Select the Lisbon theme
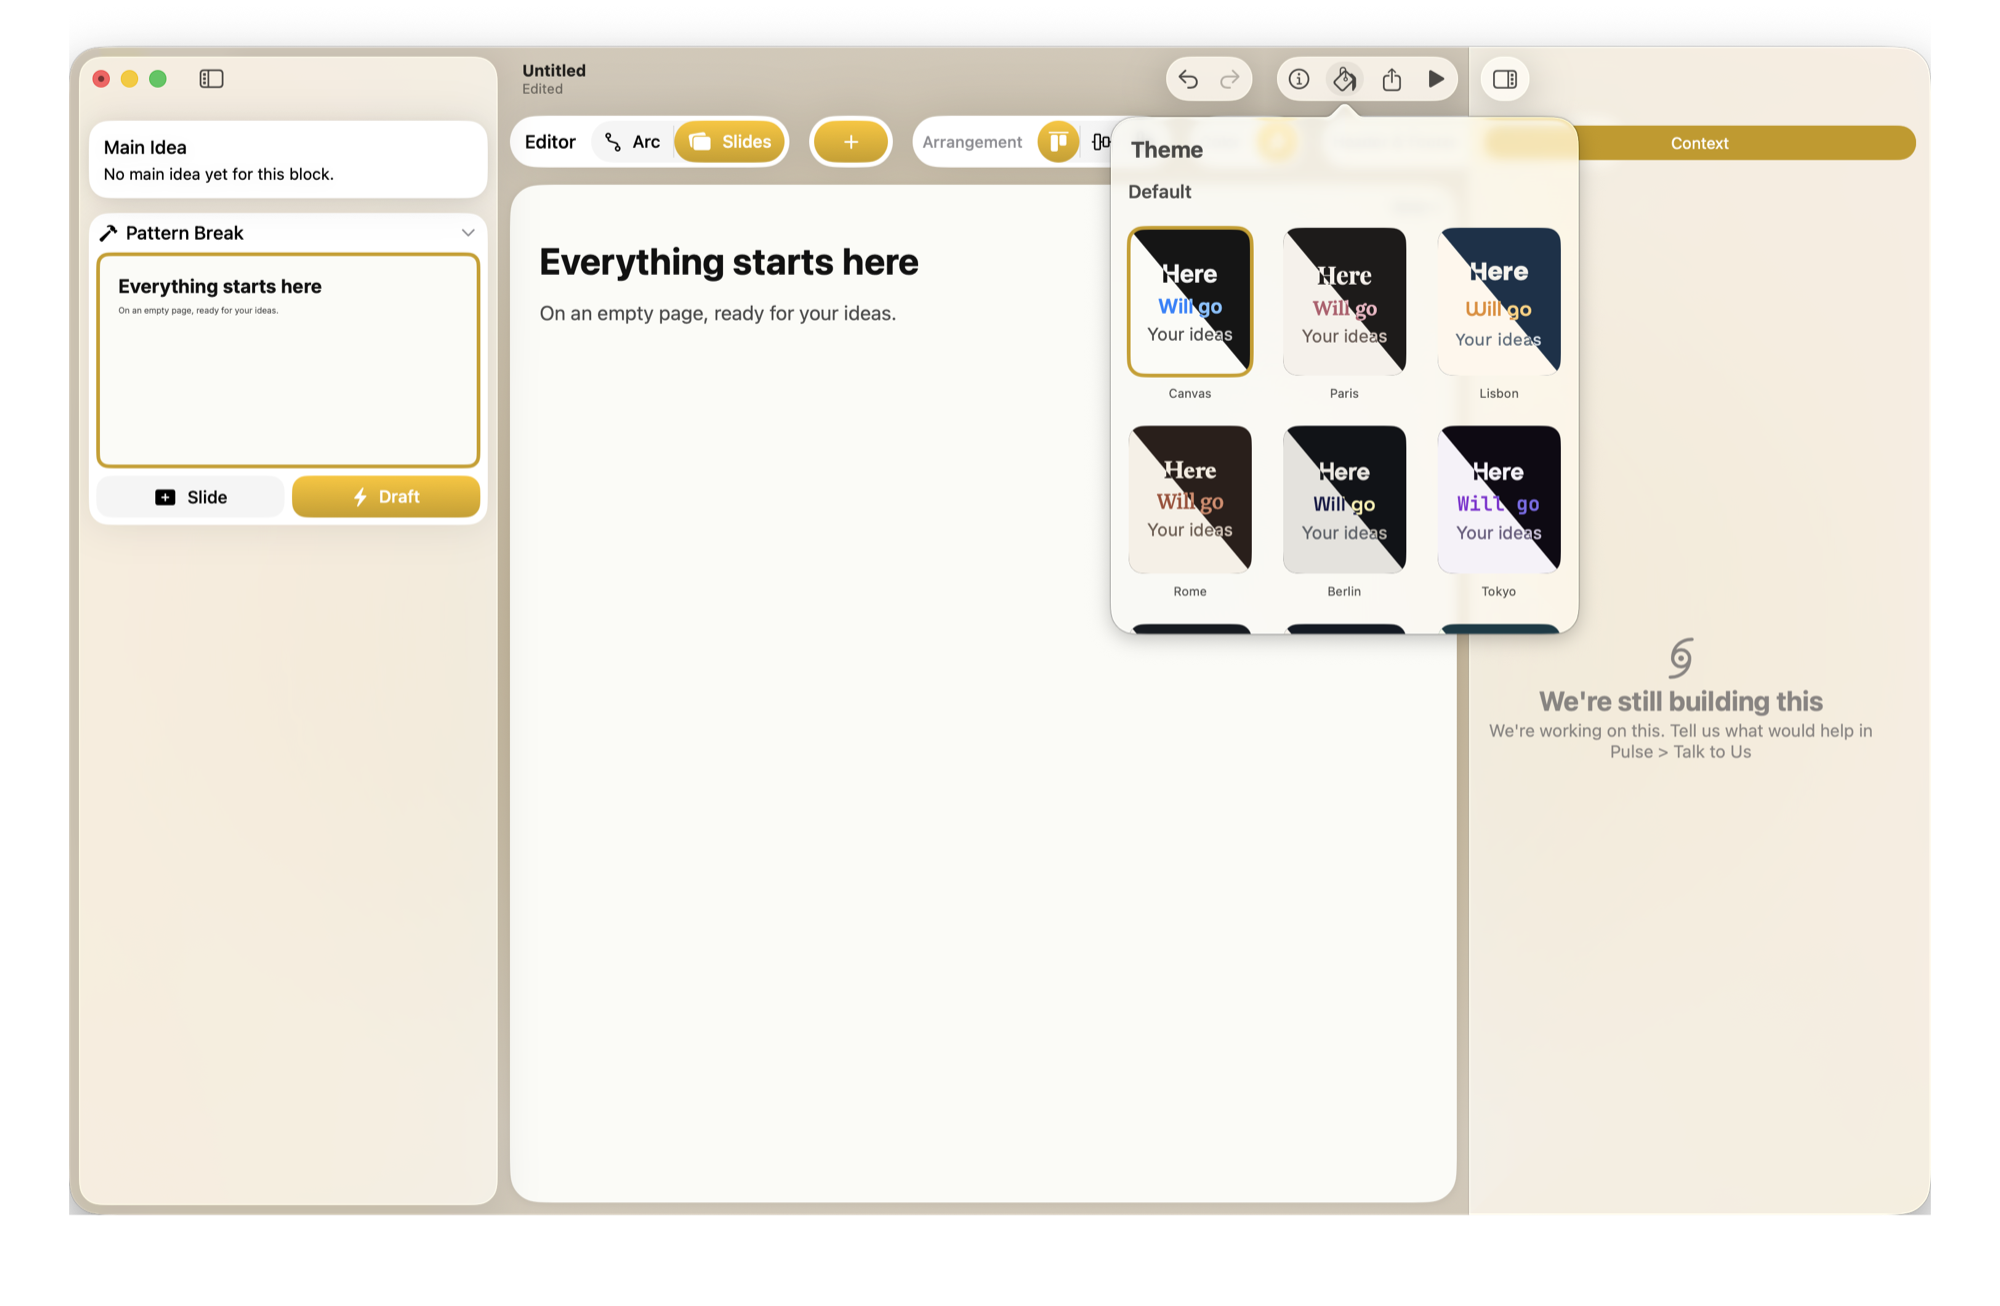The height and width of the screenshot is (1306, 2000). tap(1499, 302)
